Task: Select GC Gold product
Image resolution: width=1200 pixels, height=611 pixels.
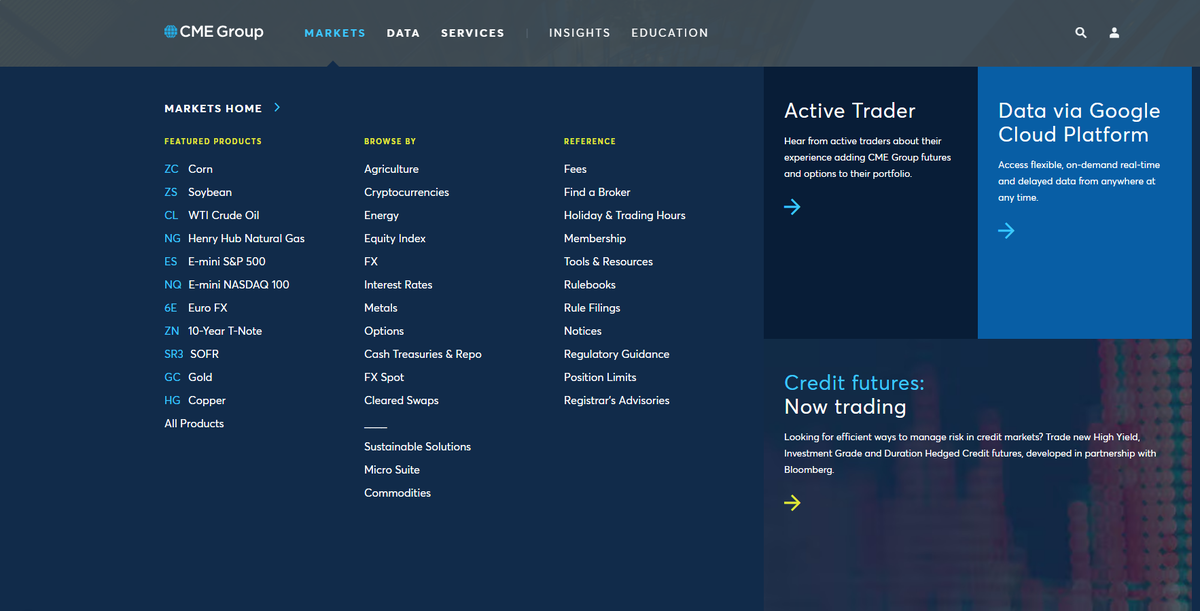Action: [188, 377]
